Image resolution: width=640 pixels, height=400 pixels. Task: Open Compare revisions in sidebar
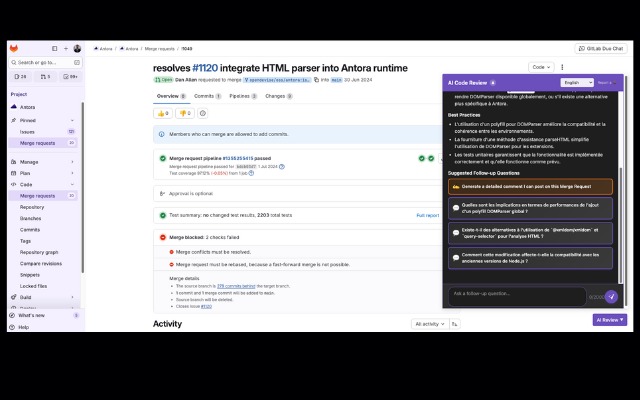[43, 264]
